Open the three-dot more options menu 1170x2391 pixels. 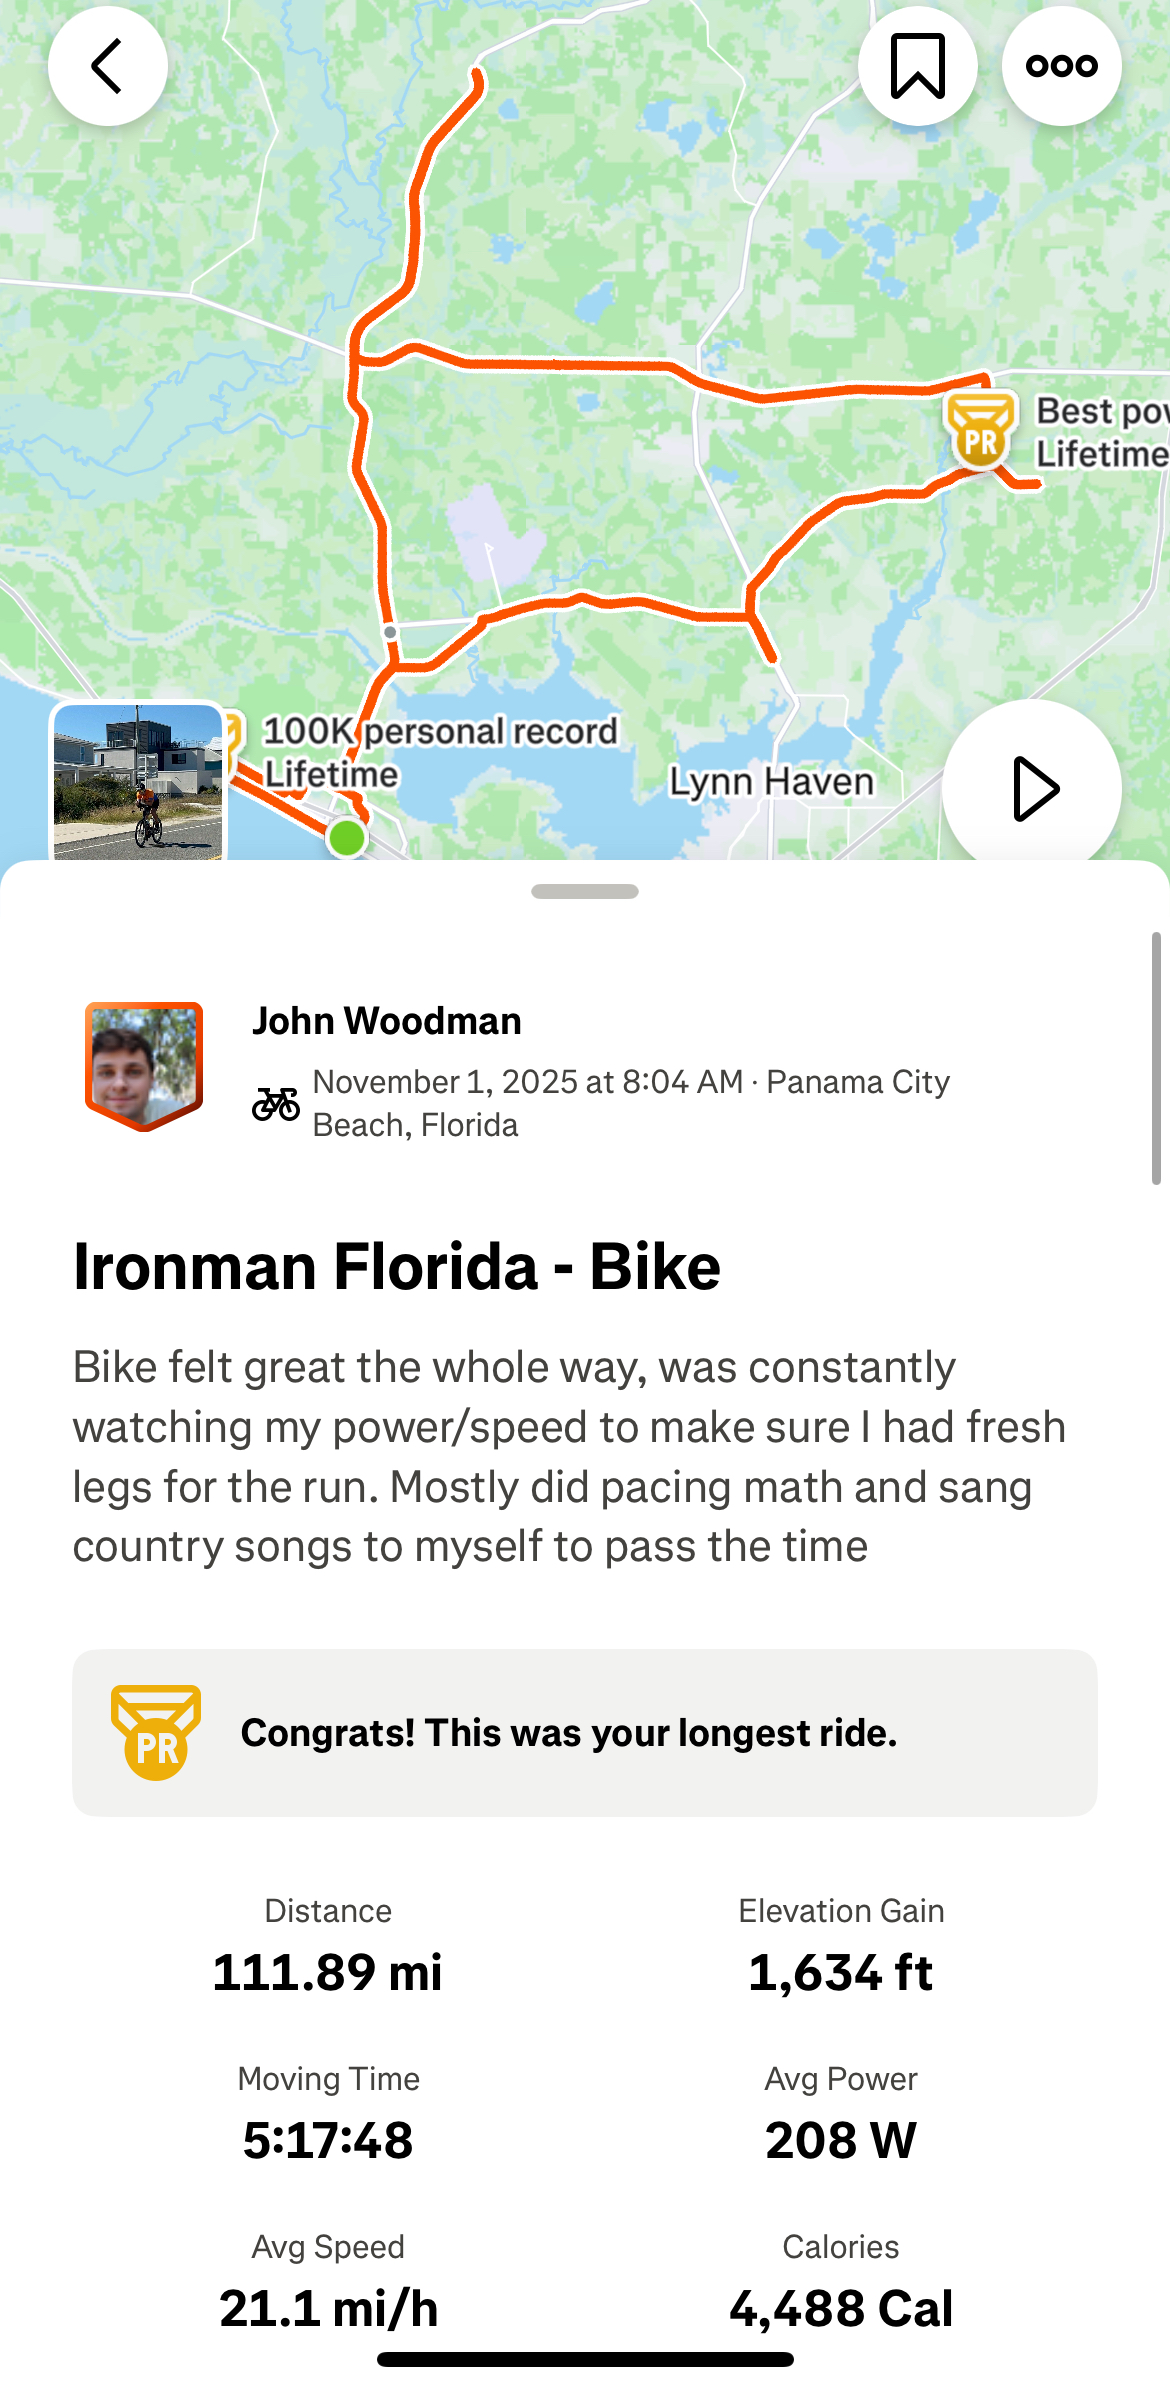point(1061,66)
